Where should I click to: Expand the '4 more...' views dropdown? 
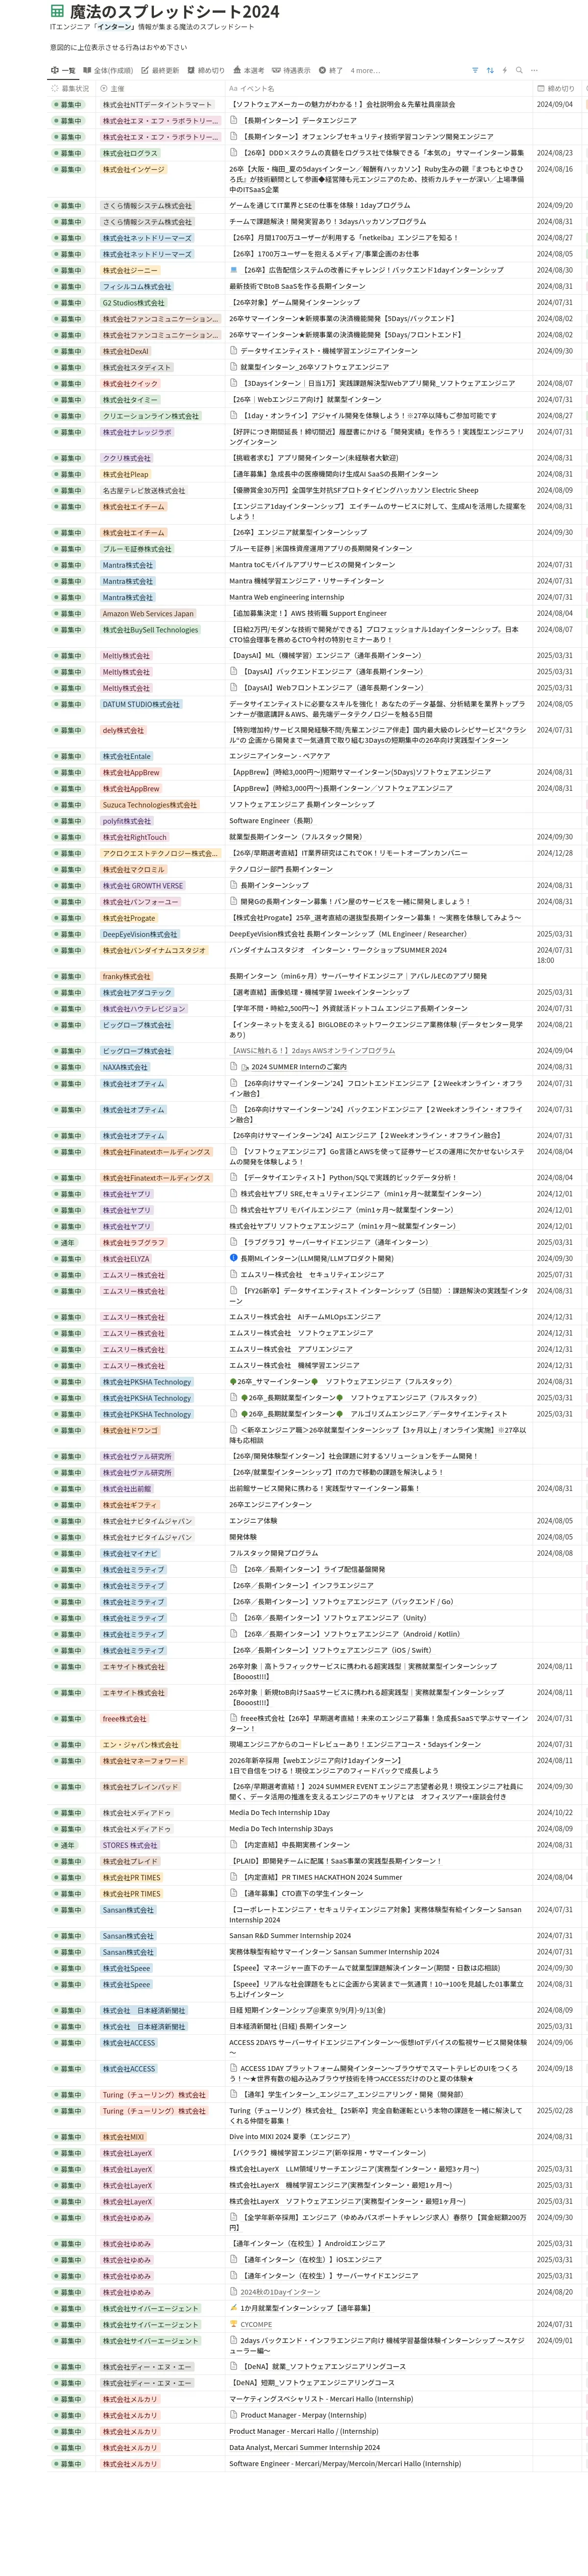pos(365,71)
